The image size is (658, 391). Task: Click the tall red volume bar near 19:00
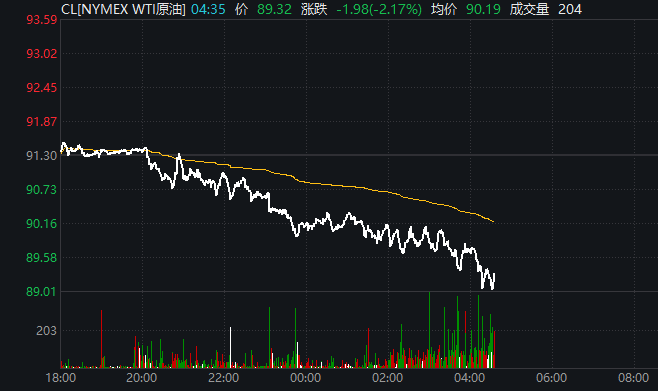click(x=101, y=339)
